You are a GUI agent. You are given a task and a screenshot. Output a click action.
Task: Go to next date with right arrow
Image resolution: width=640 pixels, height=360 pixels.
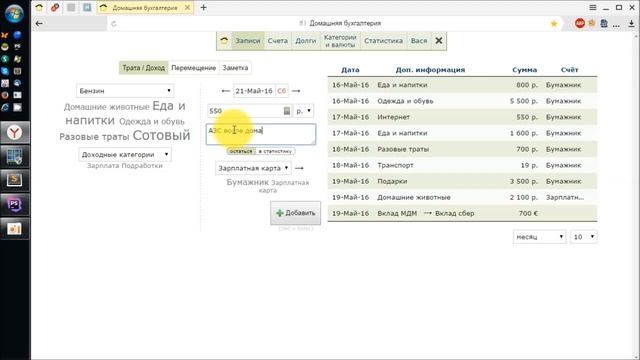(x=296, y=91)
